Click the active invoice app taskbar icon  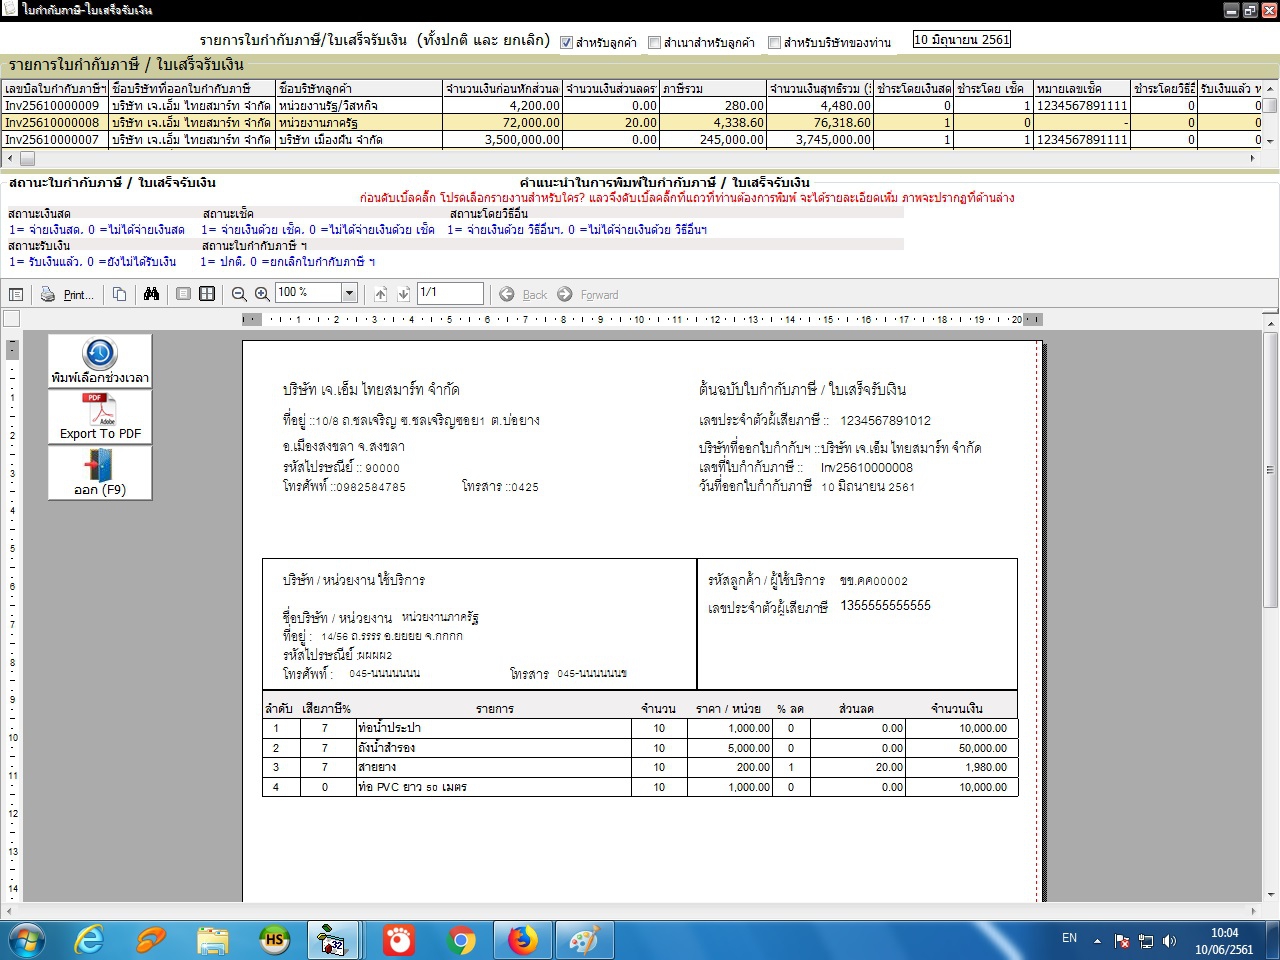pyautogui.click(x=331, y=940)
